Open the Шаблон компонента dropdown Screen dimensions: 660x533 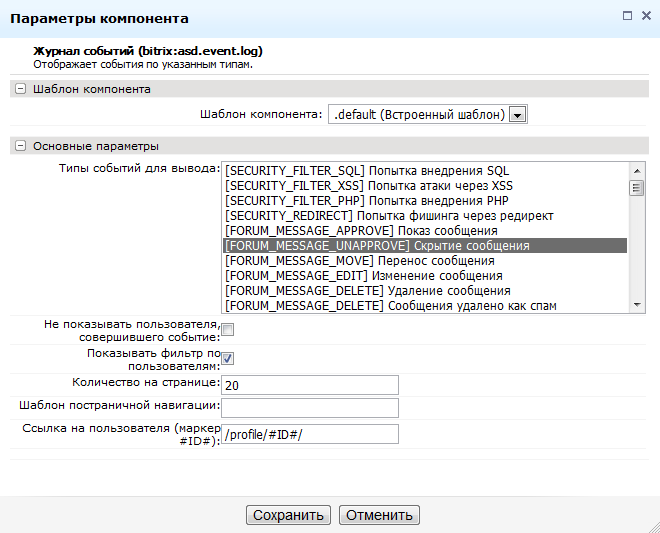pyautogui.click(x=517, y=114)
